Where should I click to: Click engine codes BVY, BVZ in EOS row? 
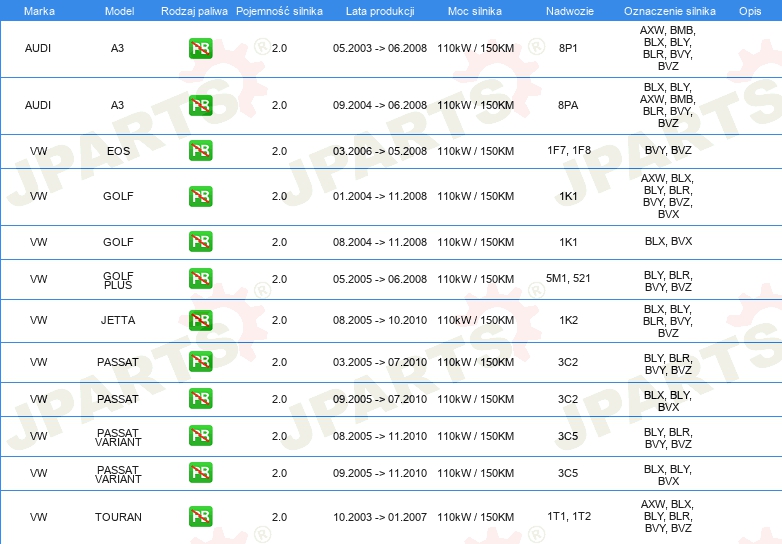(x=668, y=150)
